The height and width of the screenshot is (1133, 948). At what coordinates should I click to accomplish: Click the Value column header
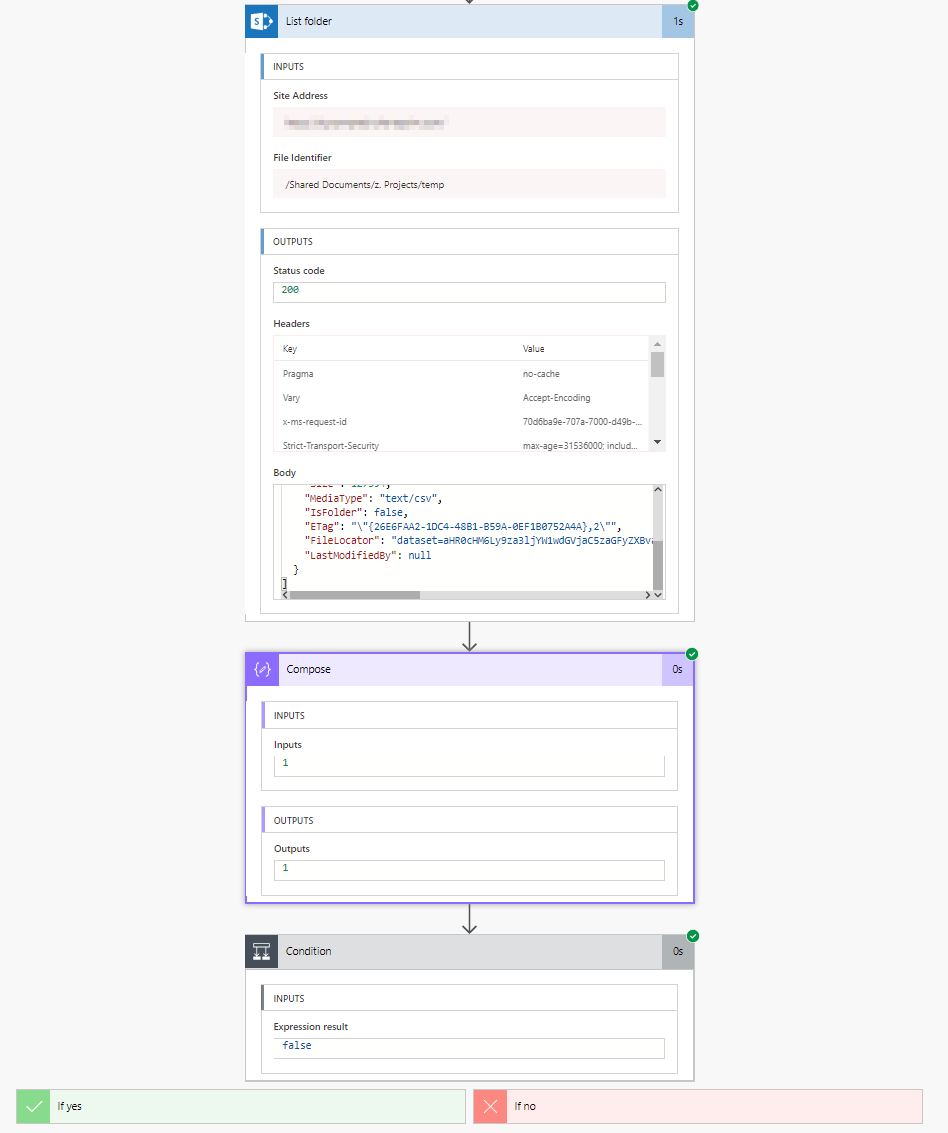click(x=533, y=348)
